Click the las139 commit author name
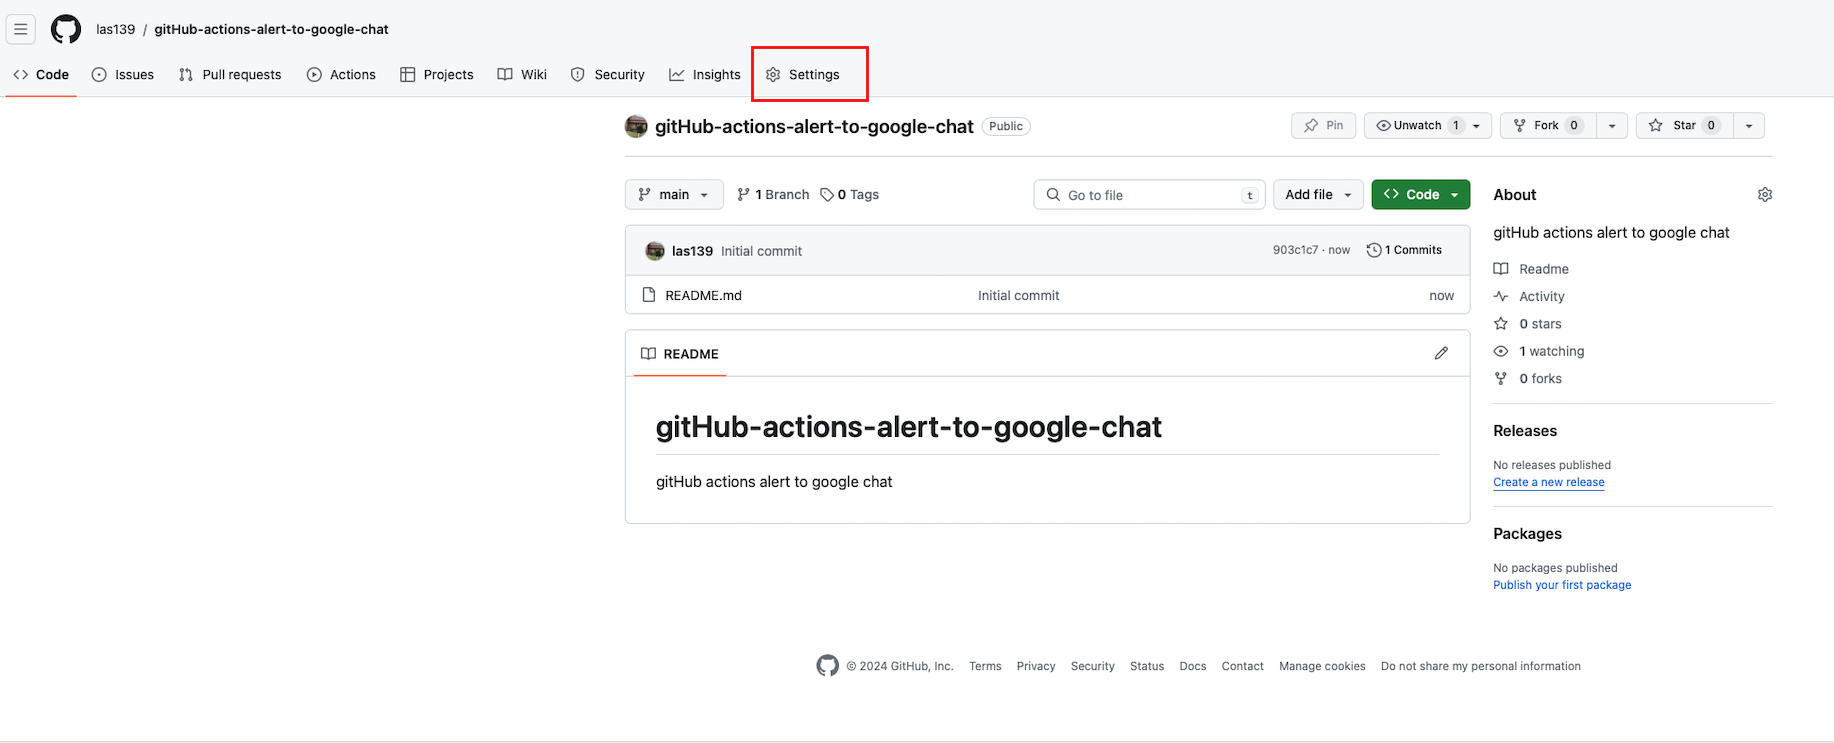This screenshot has height=743, width=1834. (692, 251)
